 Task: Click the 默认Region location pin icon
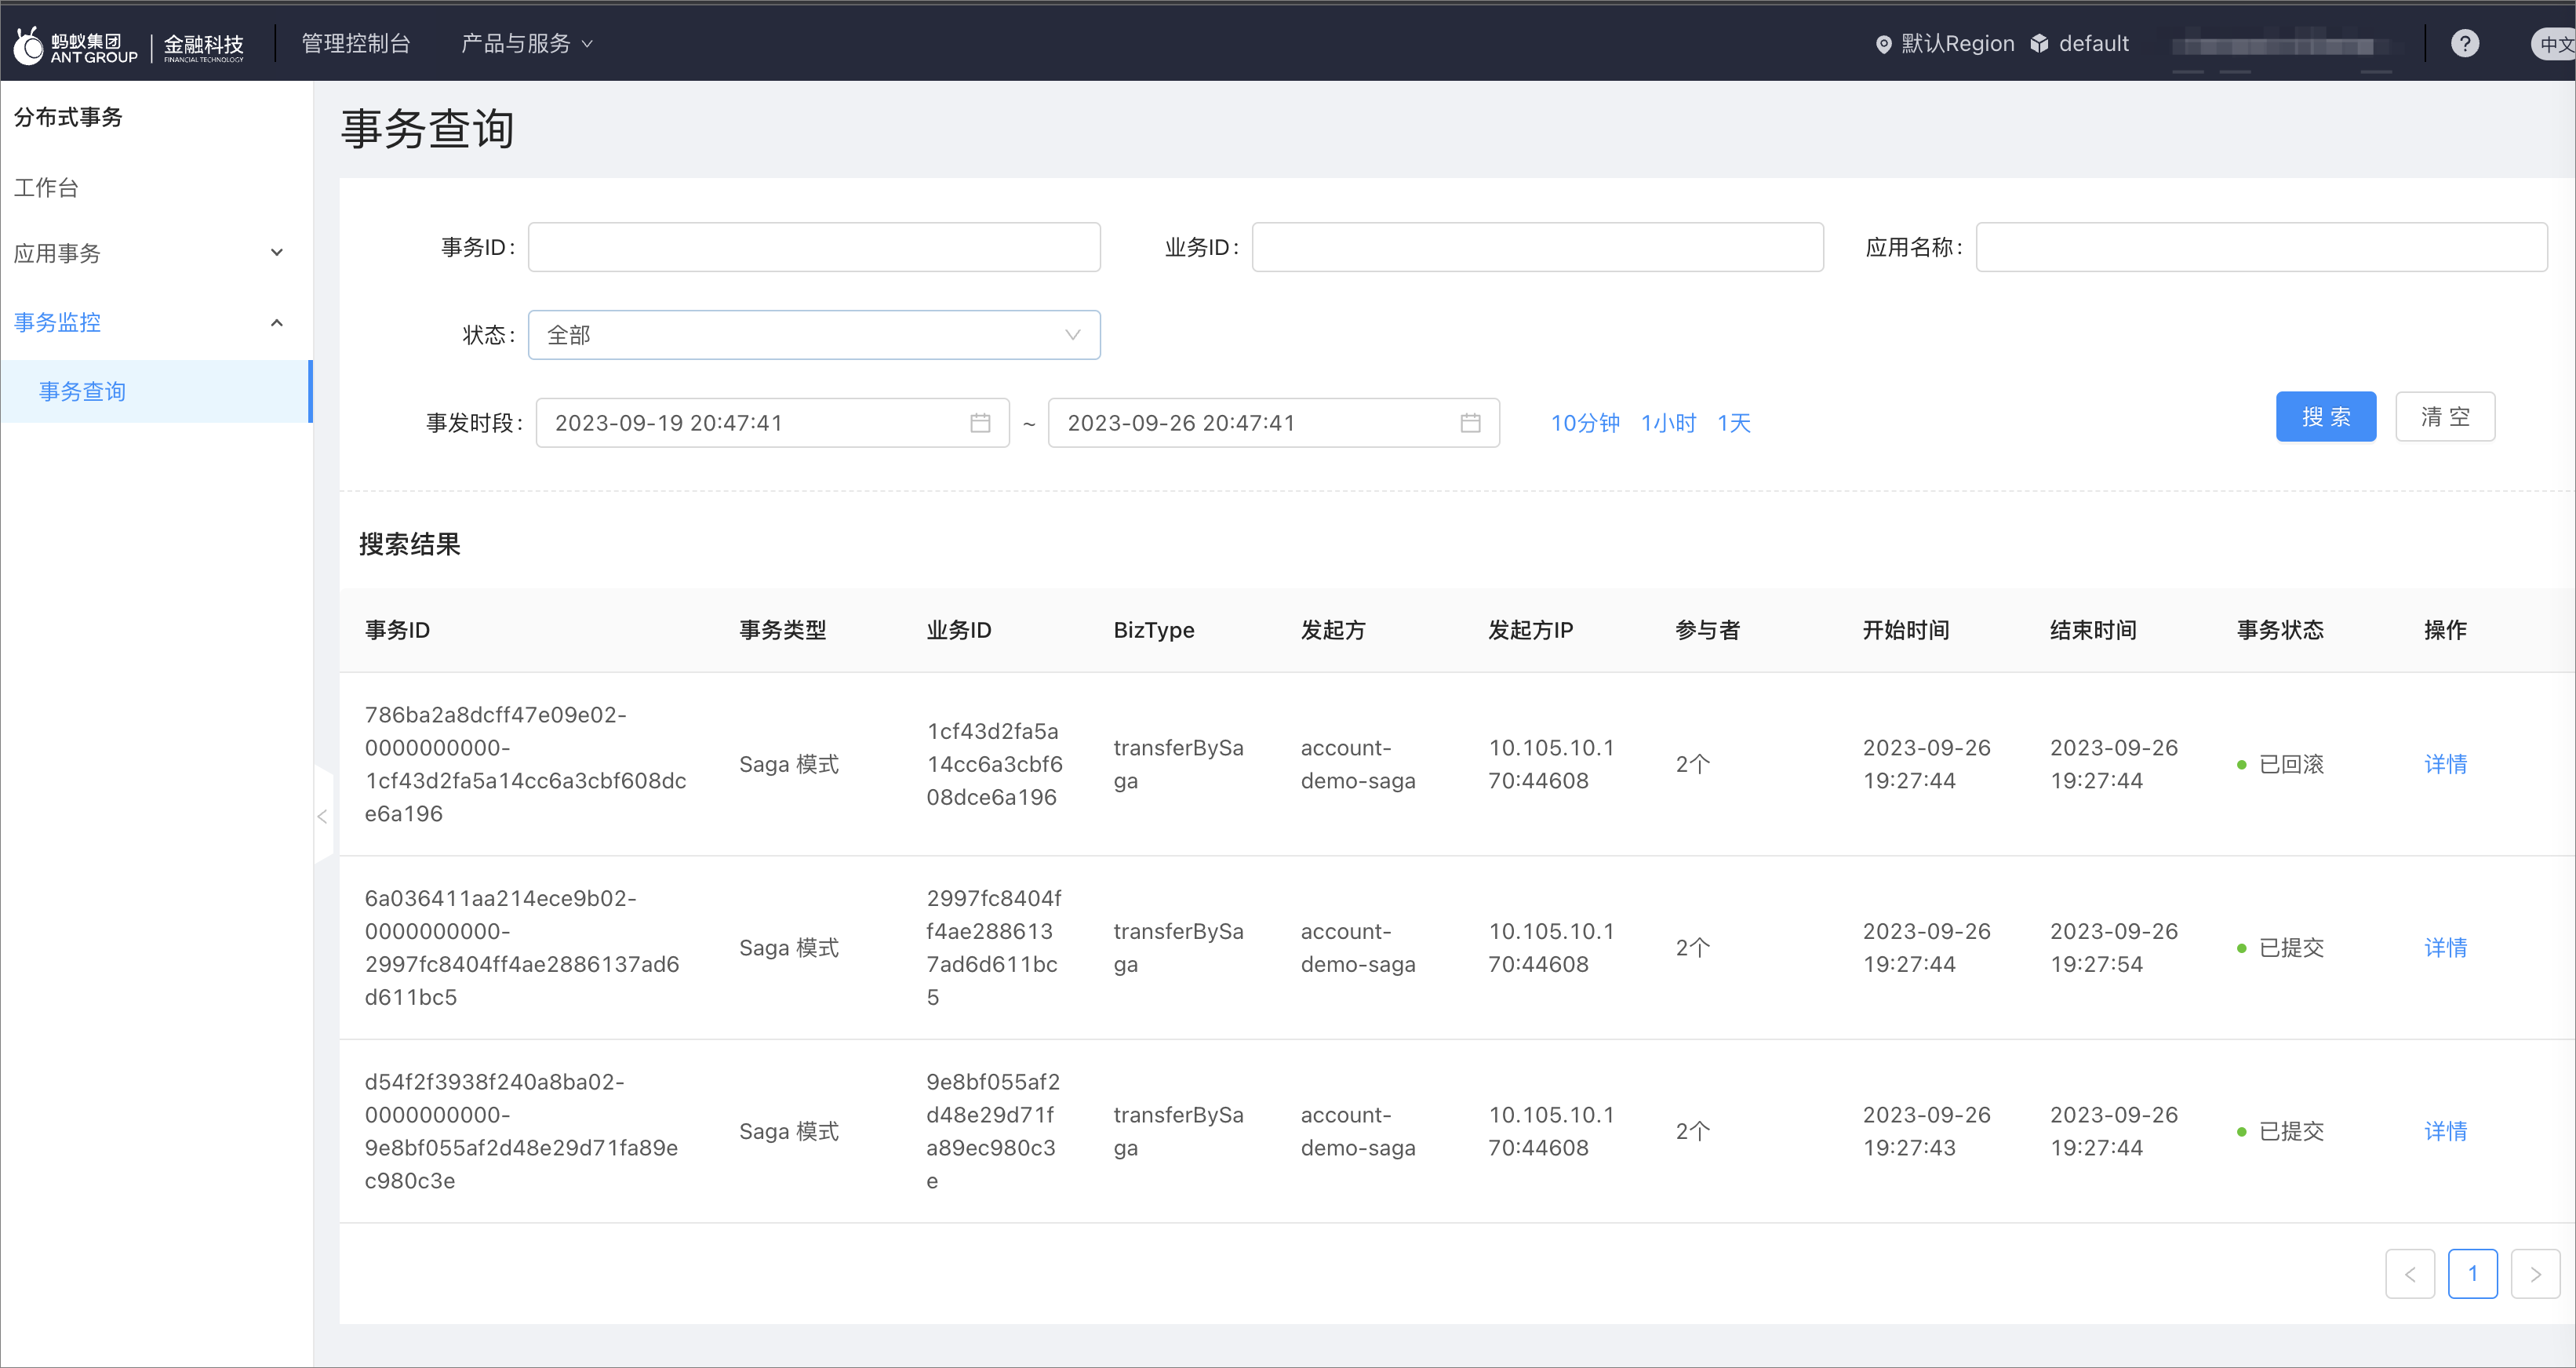point(1883,44)
